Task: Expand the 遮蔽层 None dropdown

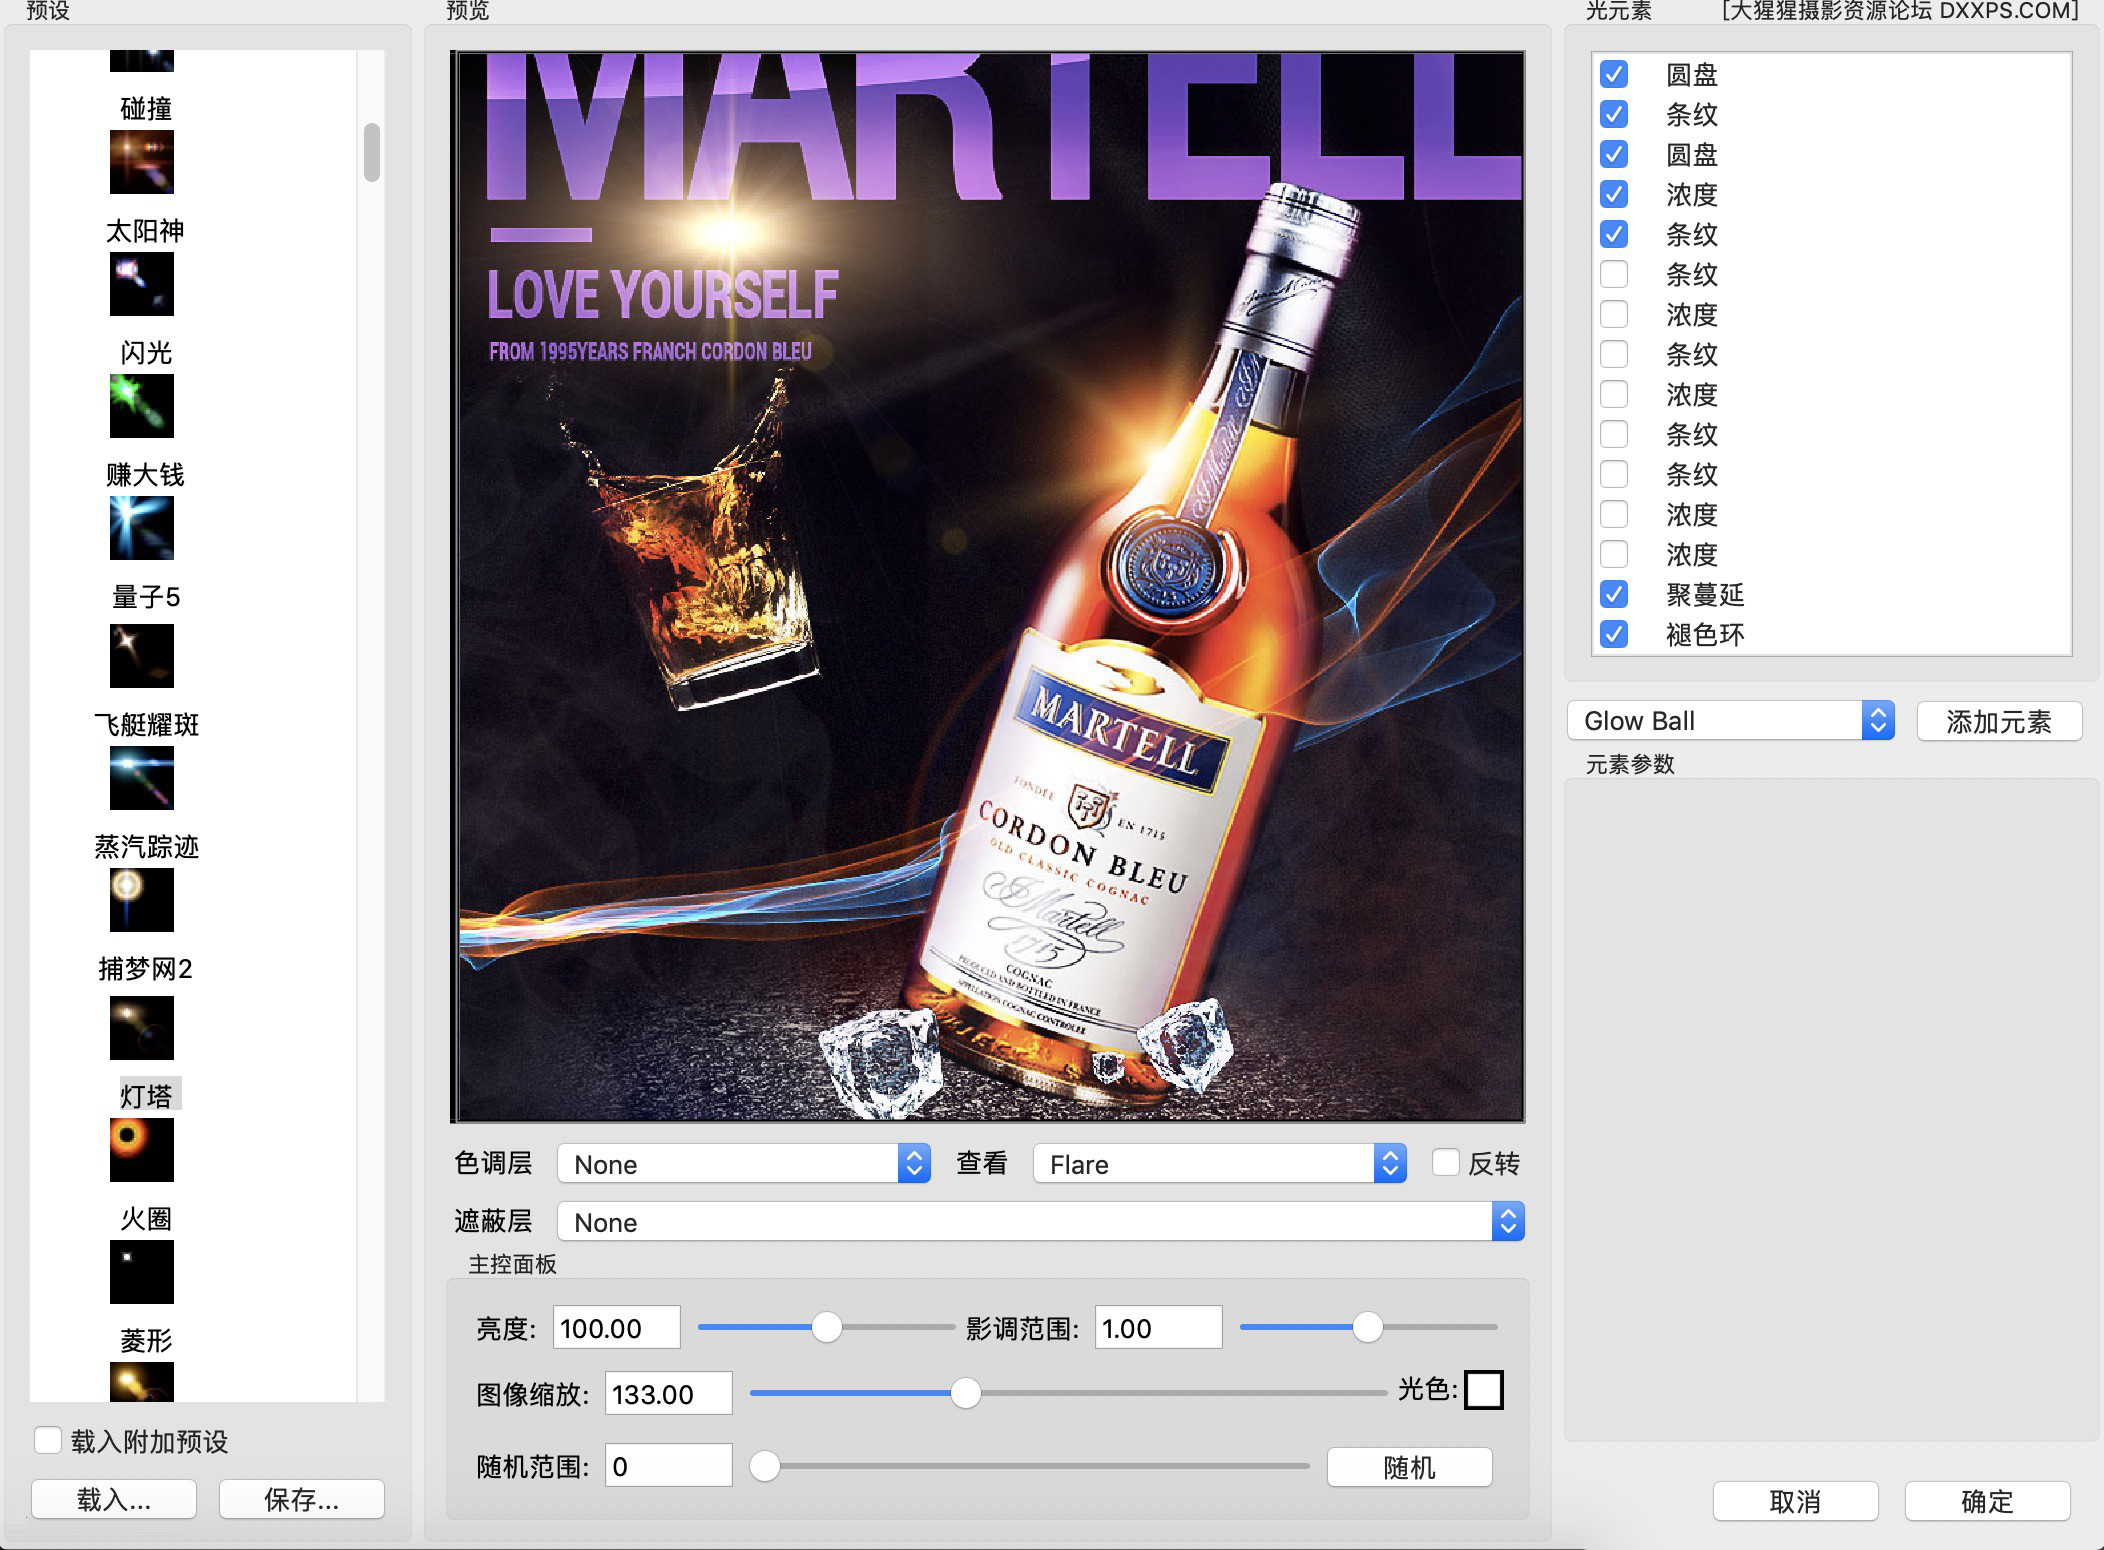Action: (x=1039, y=1222)
